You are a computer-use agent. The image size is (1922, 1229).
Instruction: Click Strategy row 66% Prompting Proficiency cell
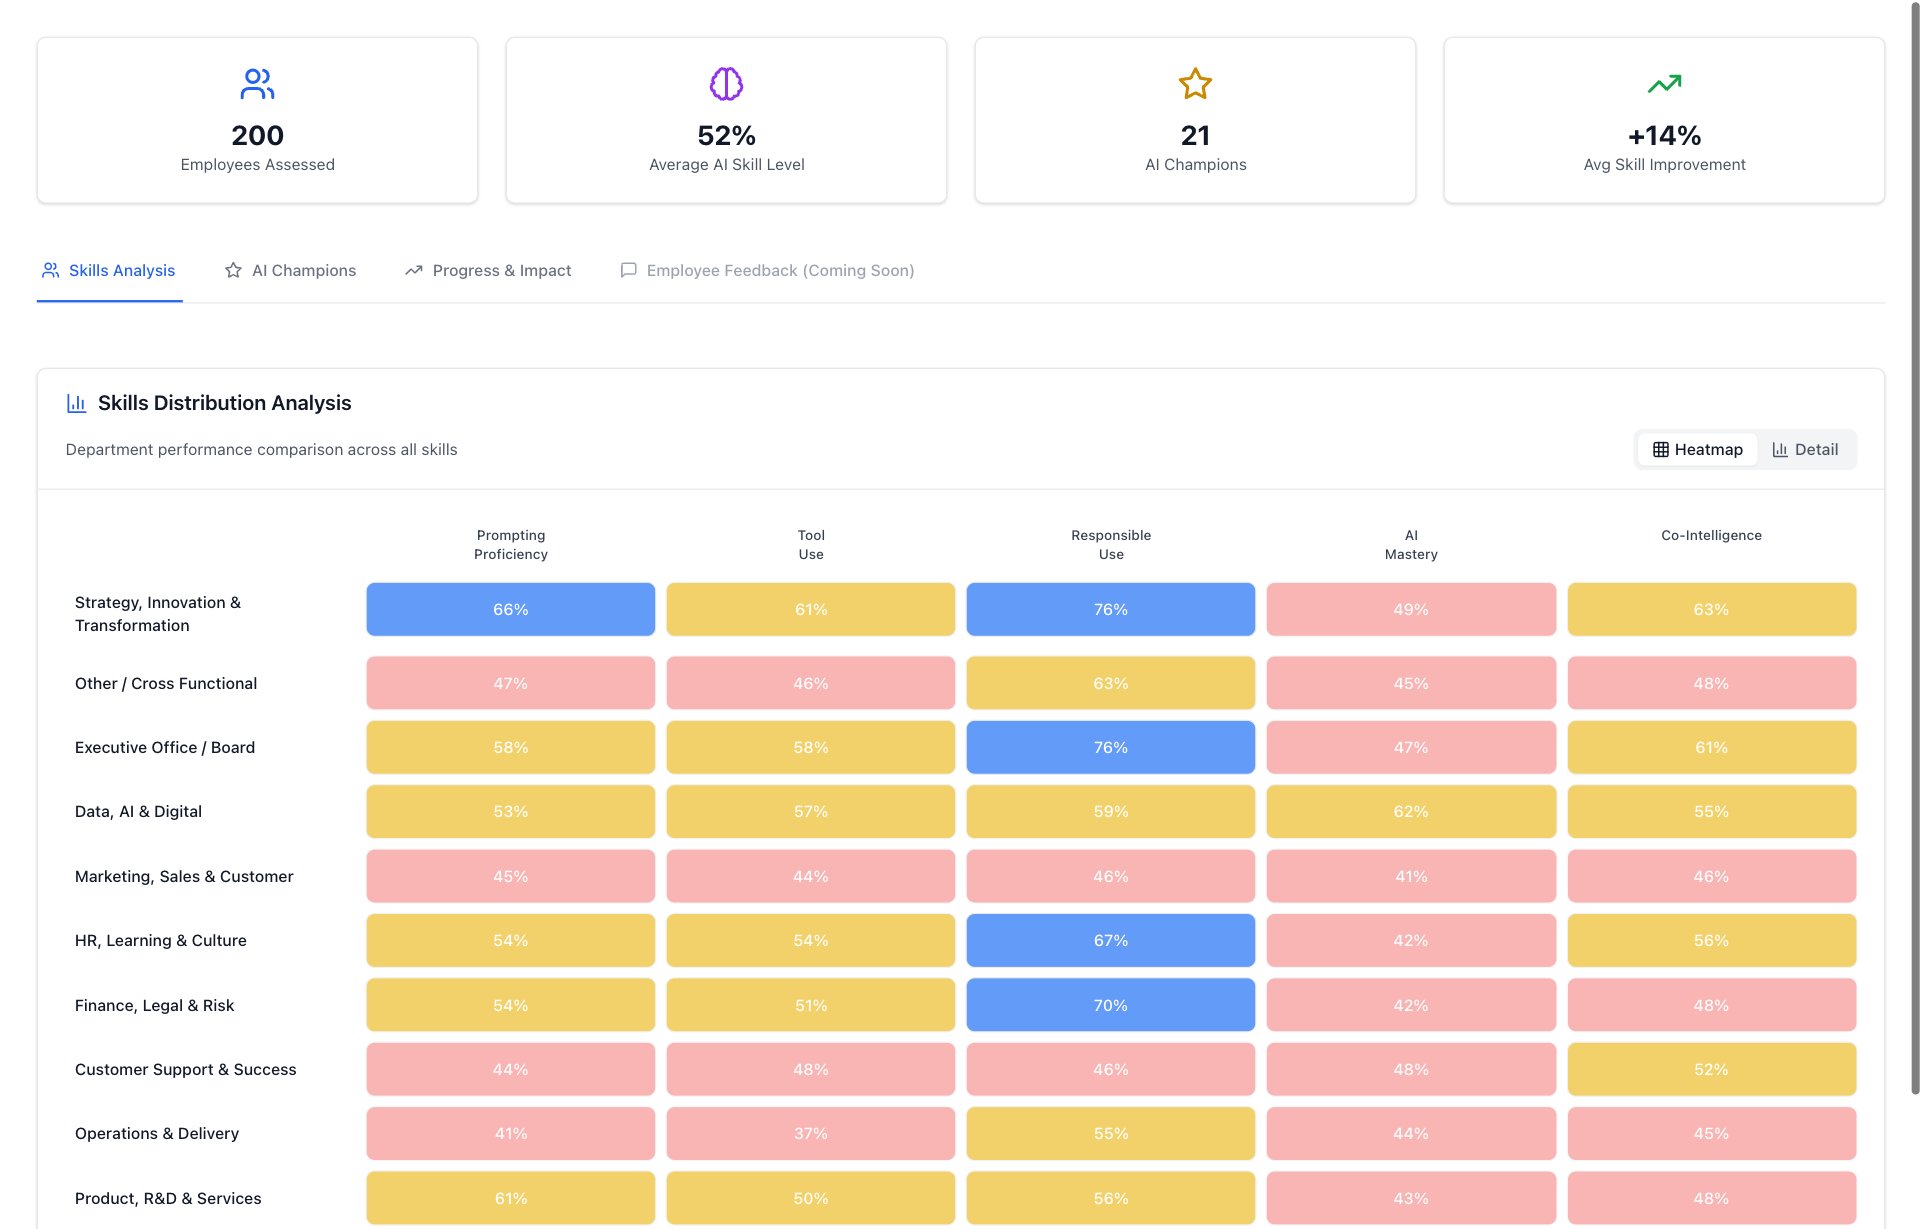pyautogui.click(x=510, y=609)
